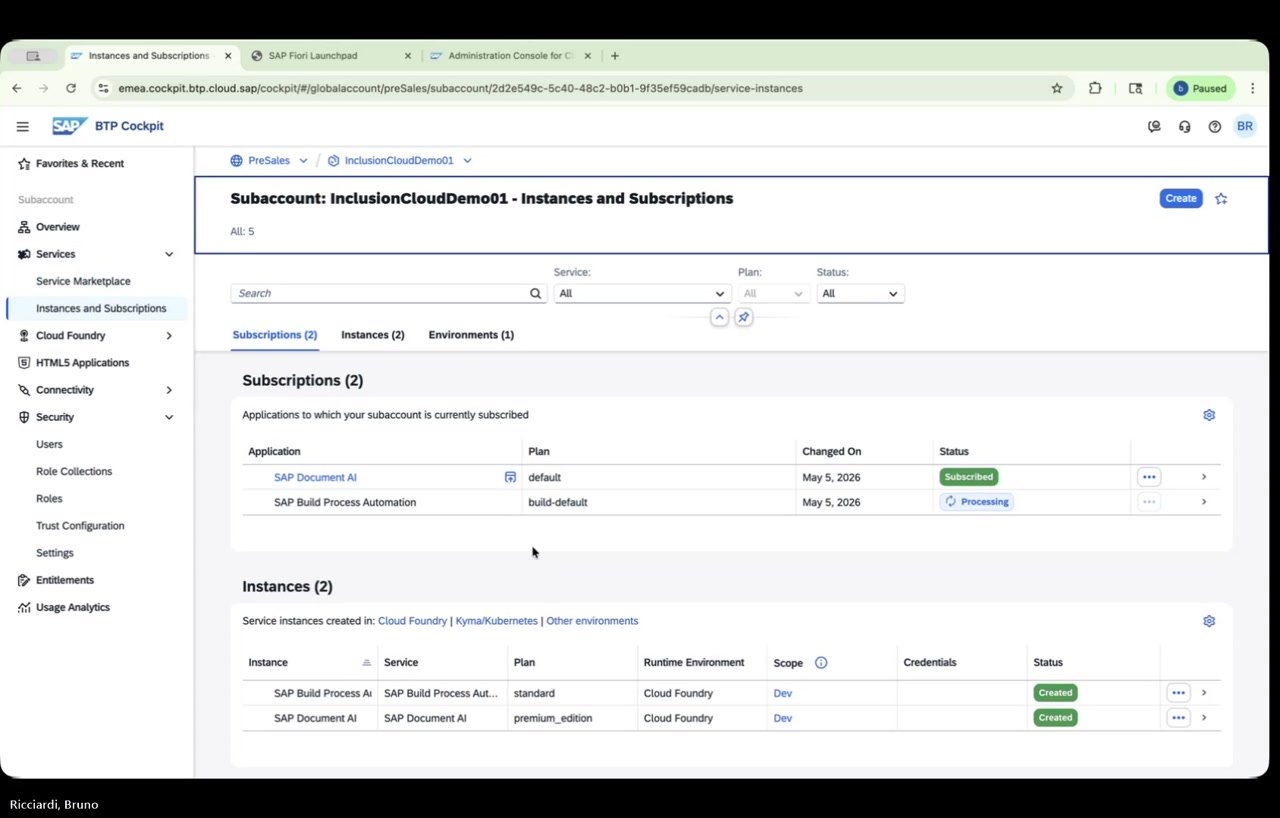
Task: Open the Plan filter dropdown
Action: (772, 294)
